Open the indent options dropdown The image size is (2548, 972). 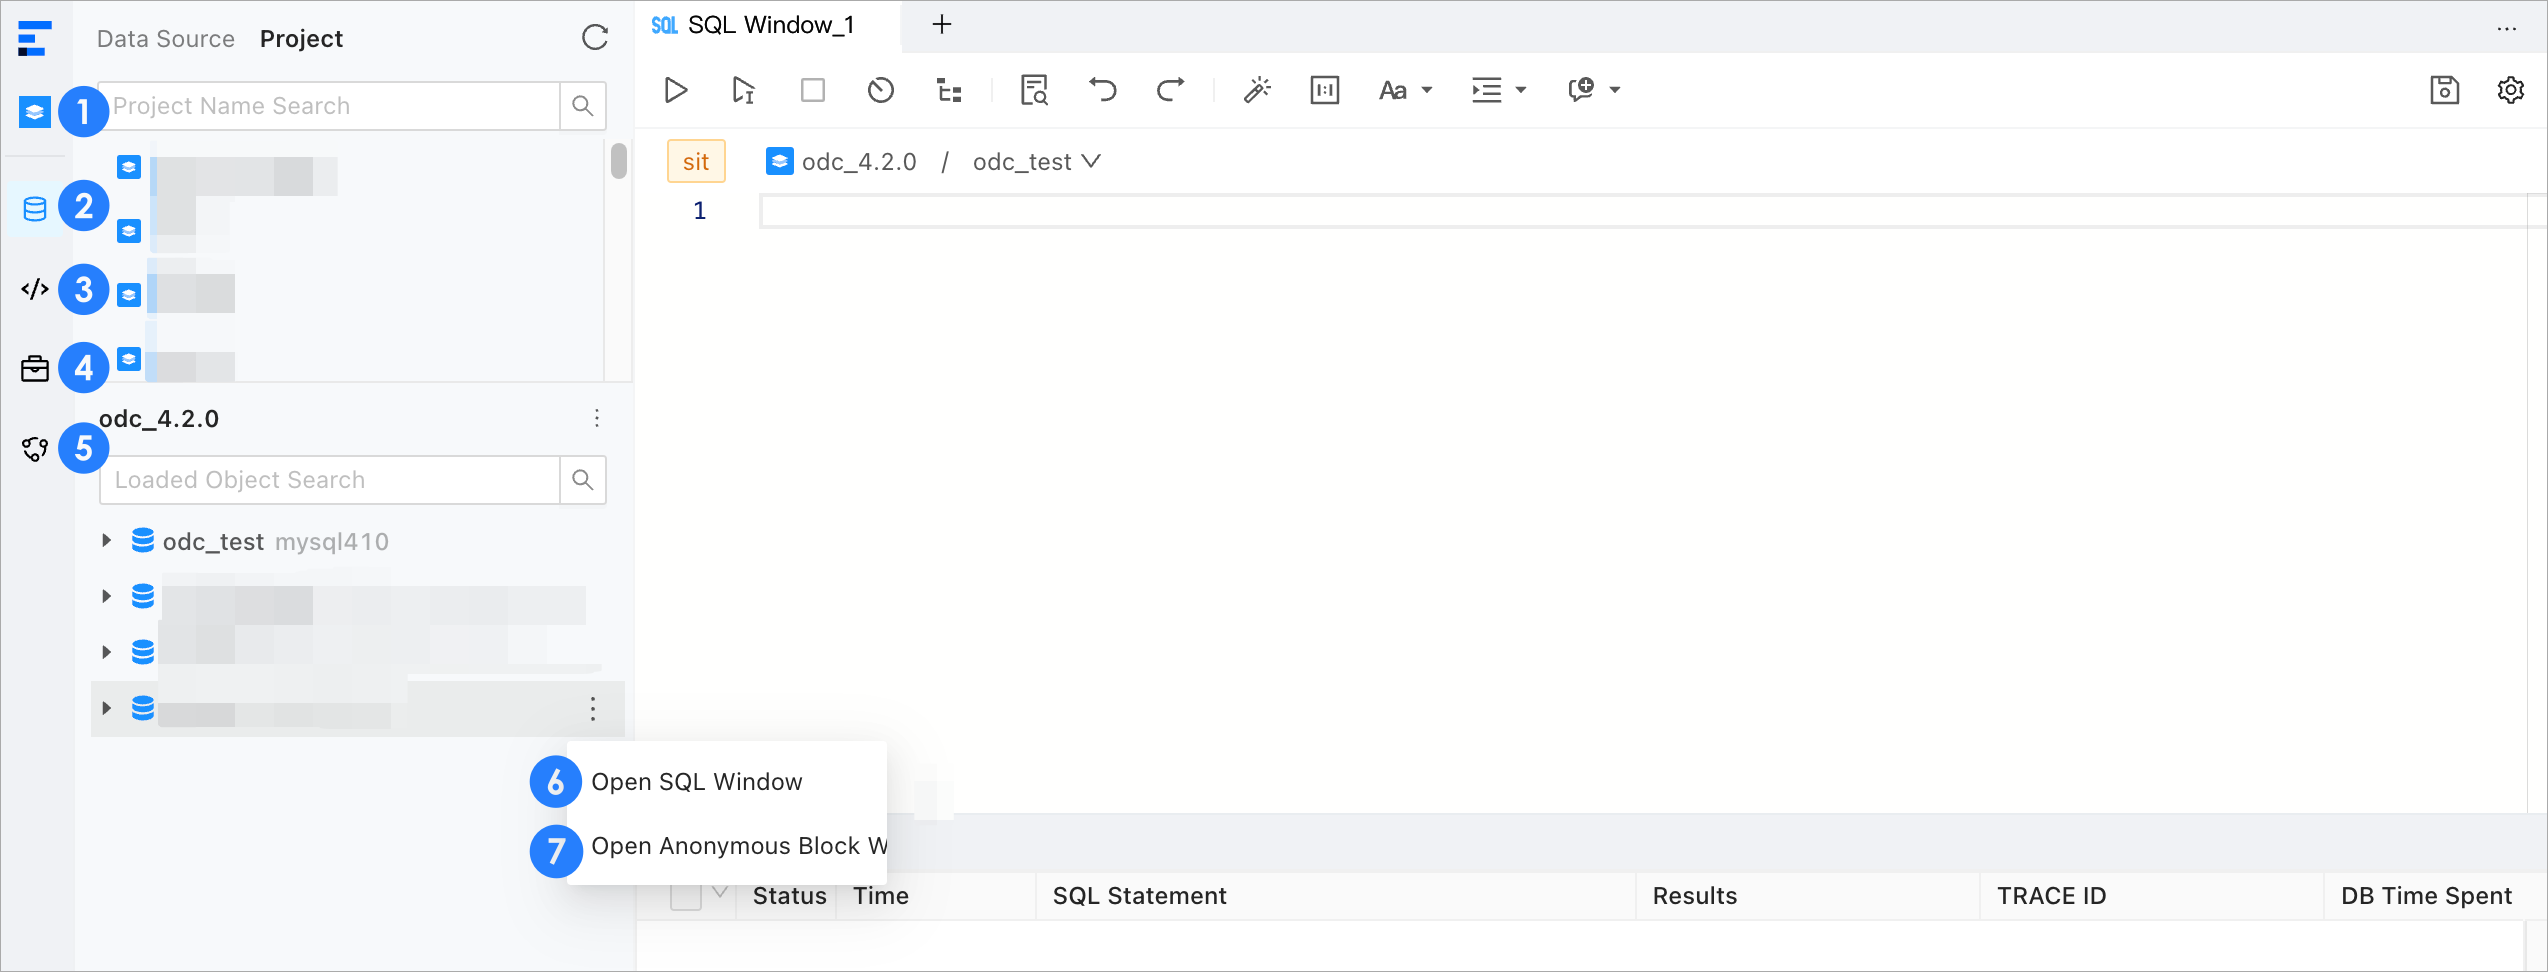click(1498, 91)
